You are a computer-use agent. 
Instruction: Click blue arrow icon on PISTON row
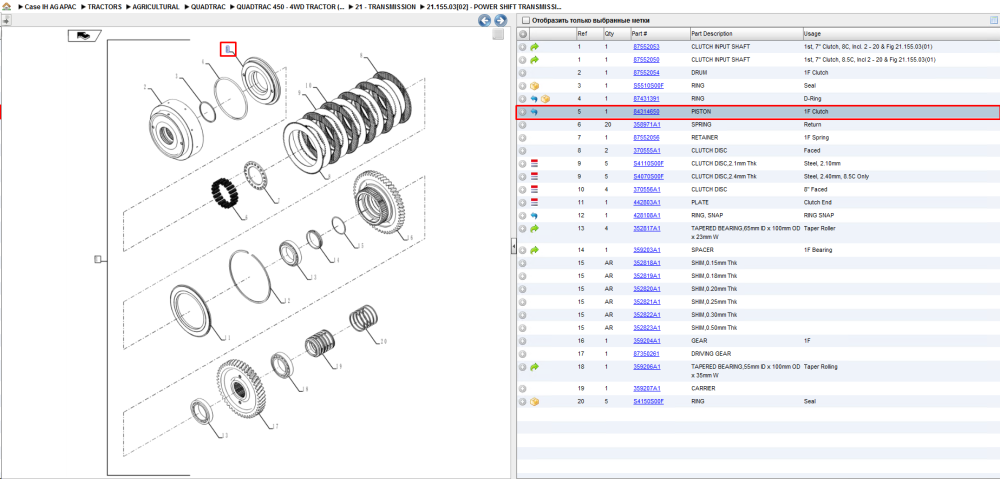click(534, 112)
